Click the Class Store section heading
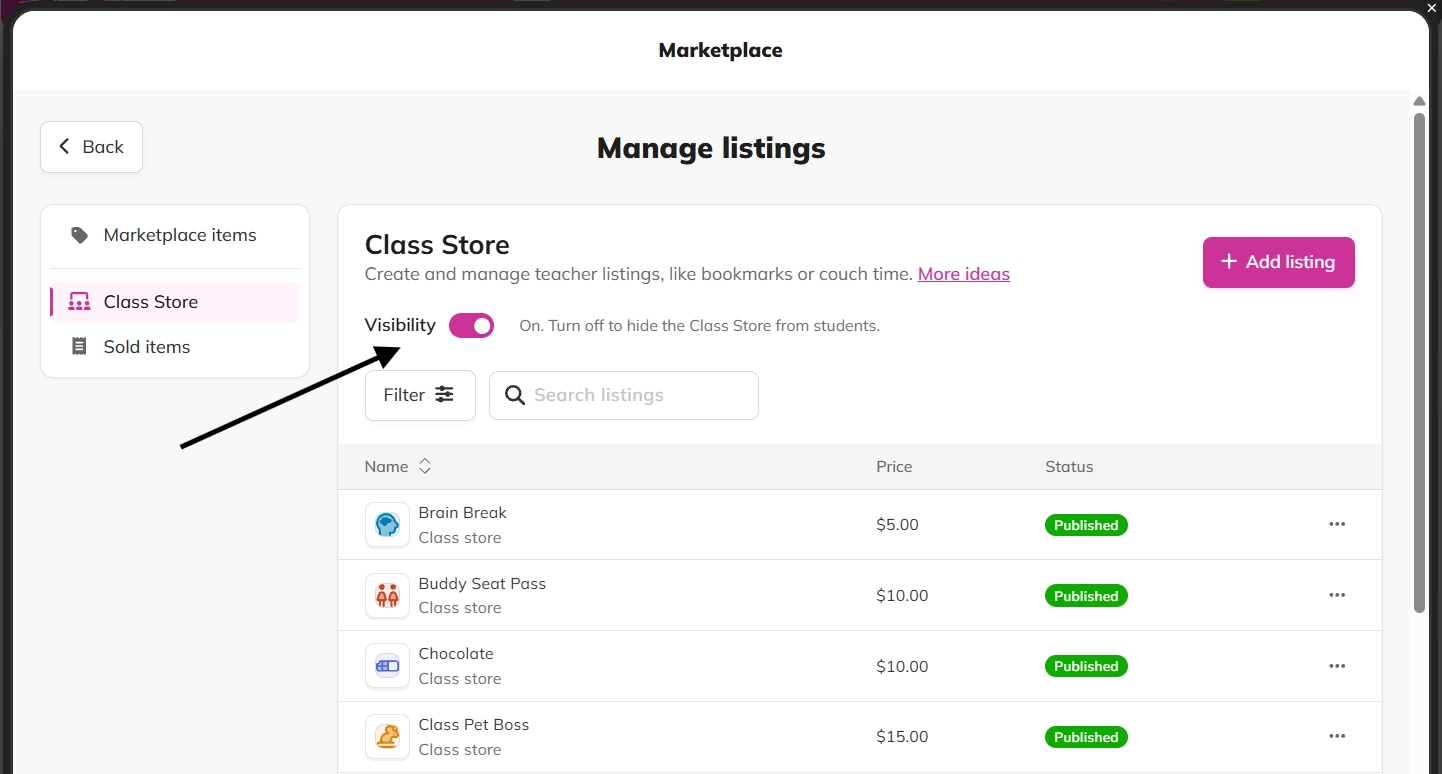 (437, 245)
